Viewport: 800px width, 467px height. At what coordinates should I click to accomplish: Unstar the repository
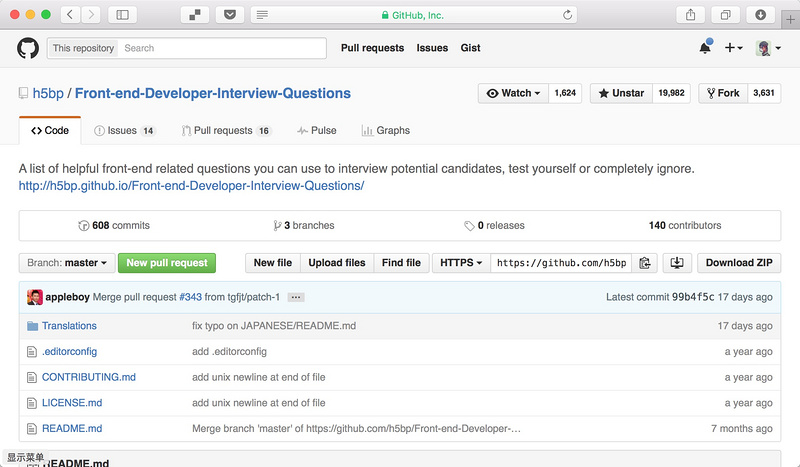tap(621, 93)
